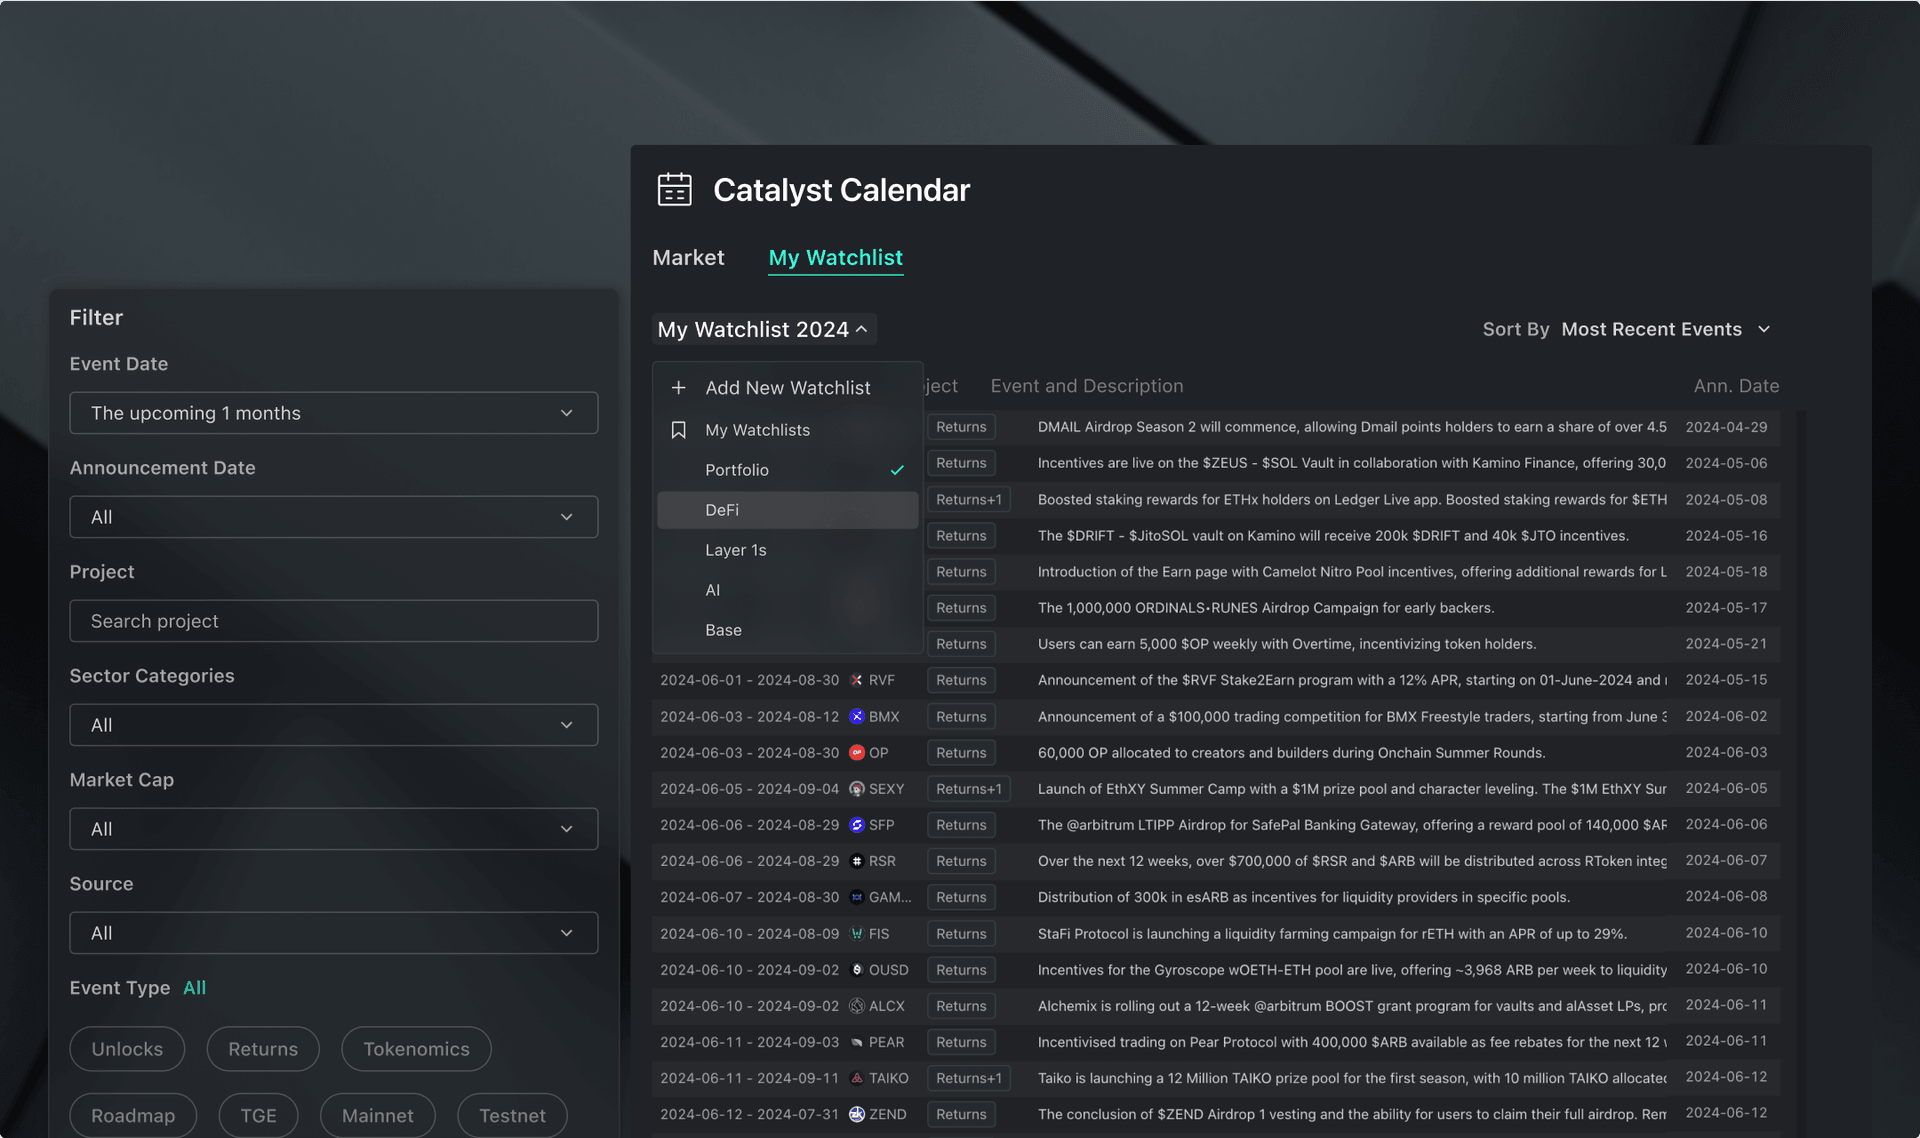Click the date range 2024-06-12 - 2024-07-31

pos(750,1114)
